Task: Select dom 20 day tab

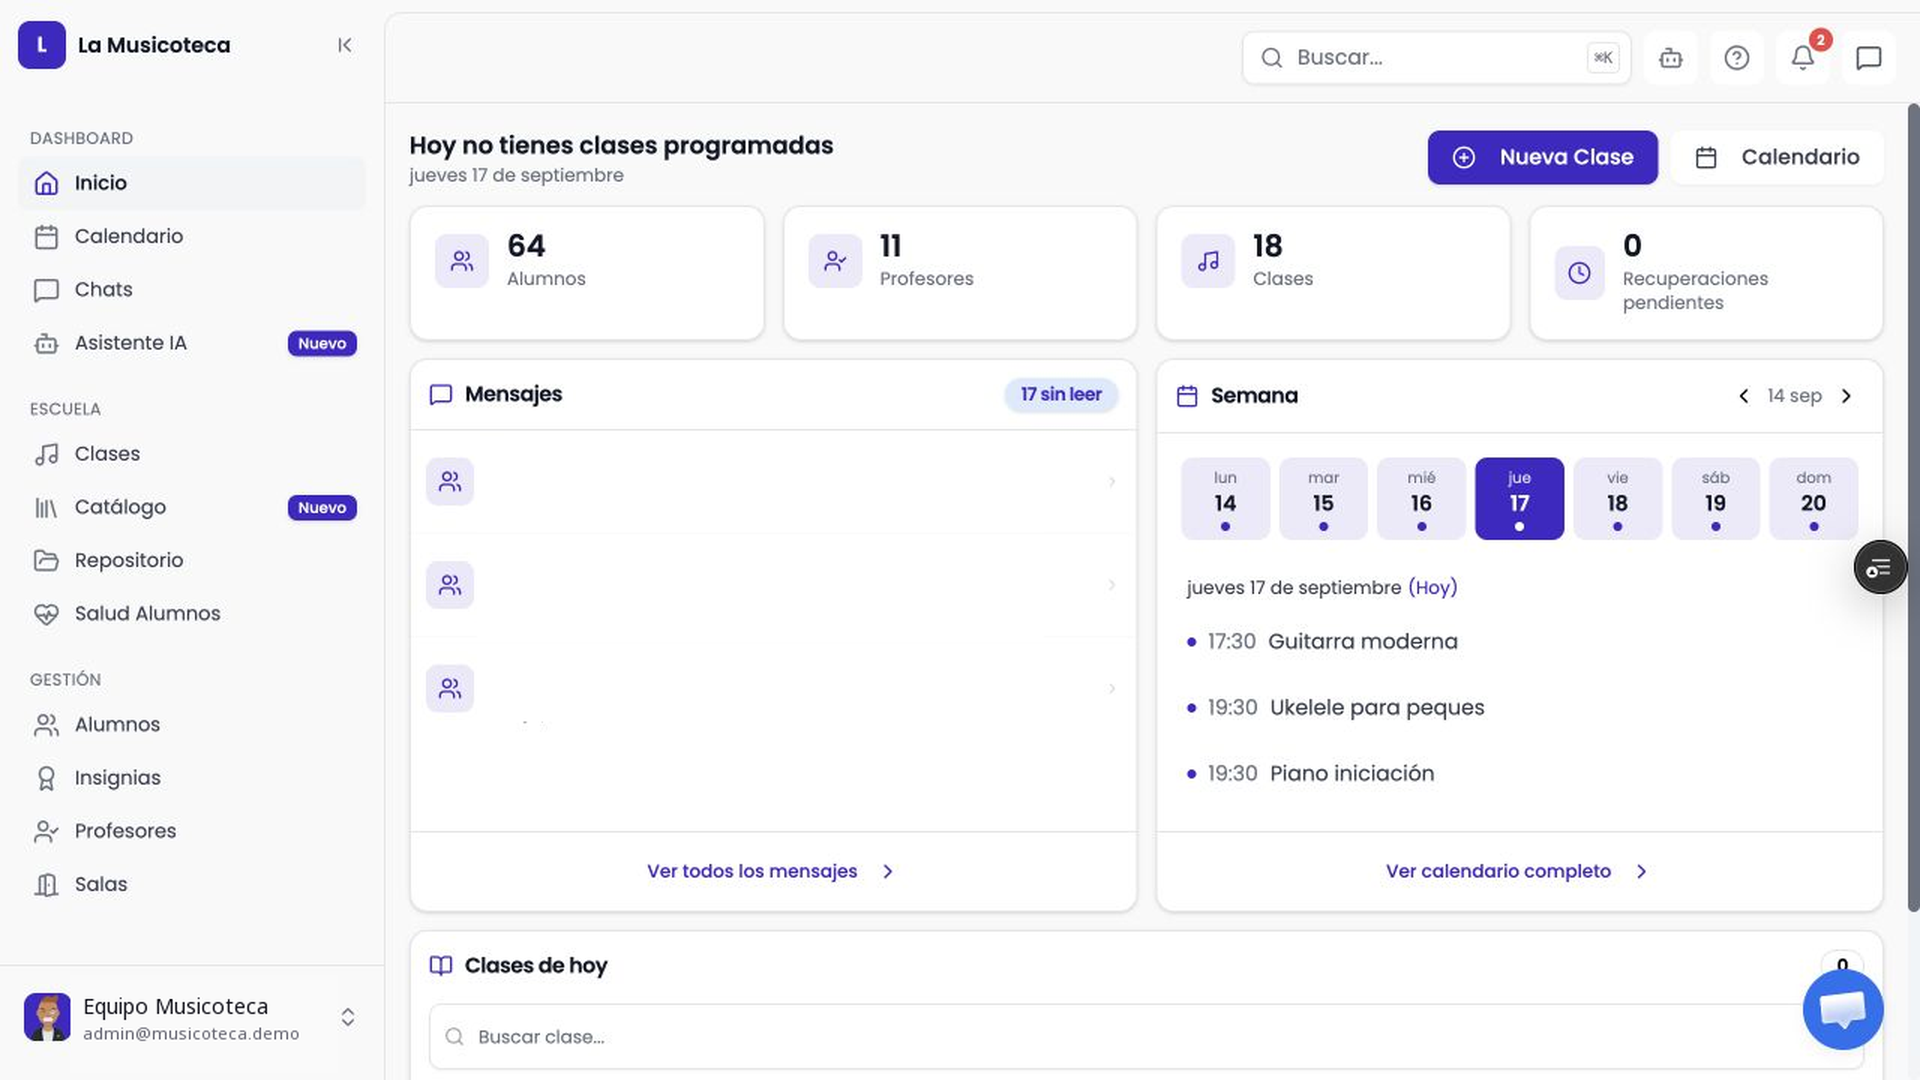Action: [1813, 499]
